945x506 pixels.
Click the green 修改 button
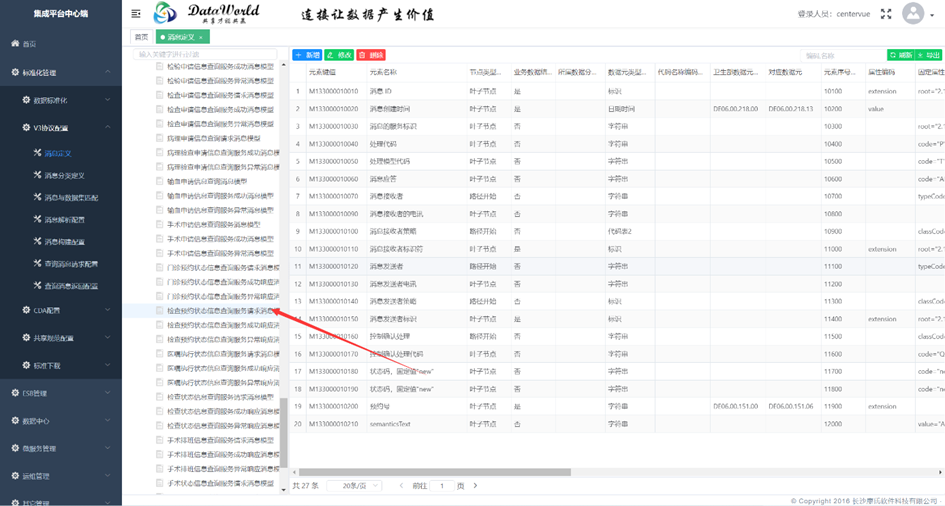339,55
